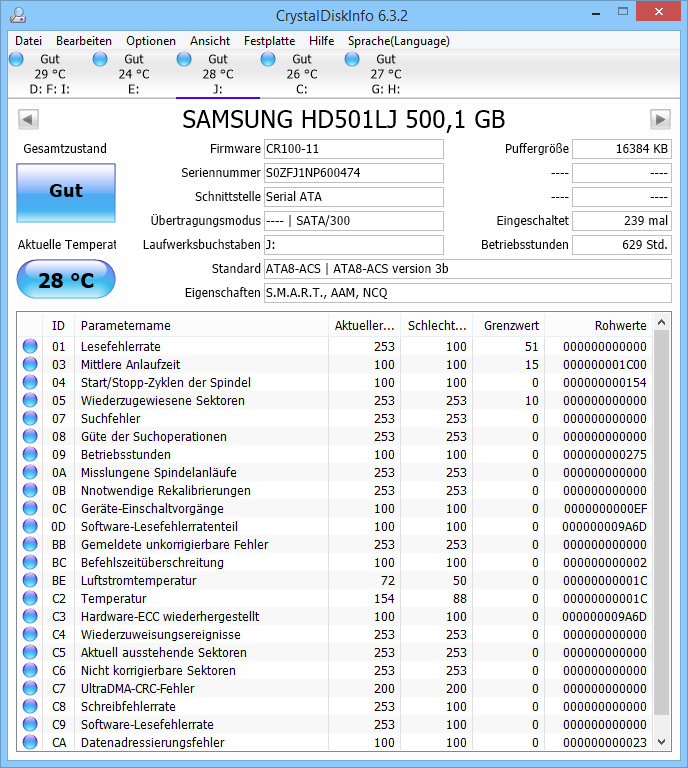Click status orb for Geräte-Einschaltvorgänge row

pyautogui.click(x=30, y=508)
